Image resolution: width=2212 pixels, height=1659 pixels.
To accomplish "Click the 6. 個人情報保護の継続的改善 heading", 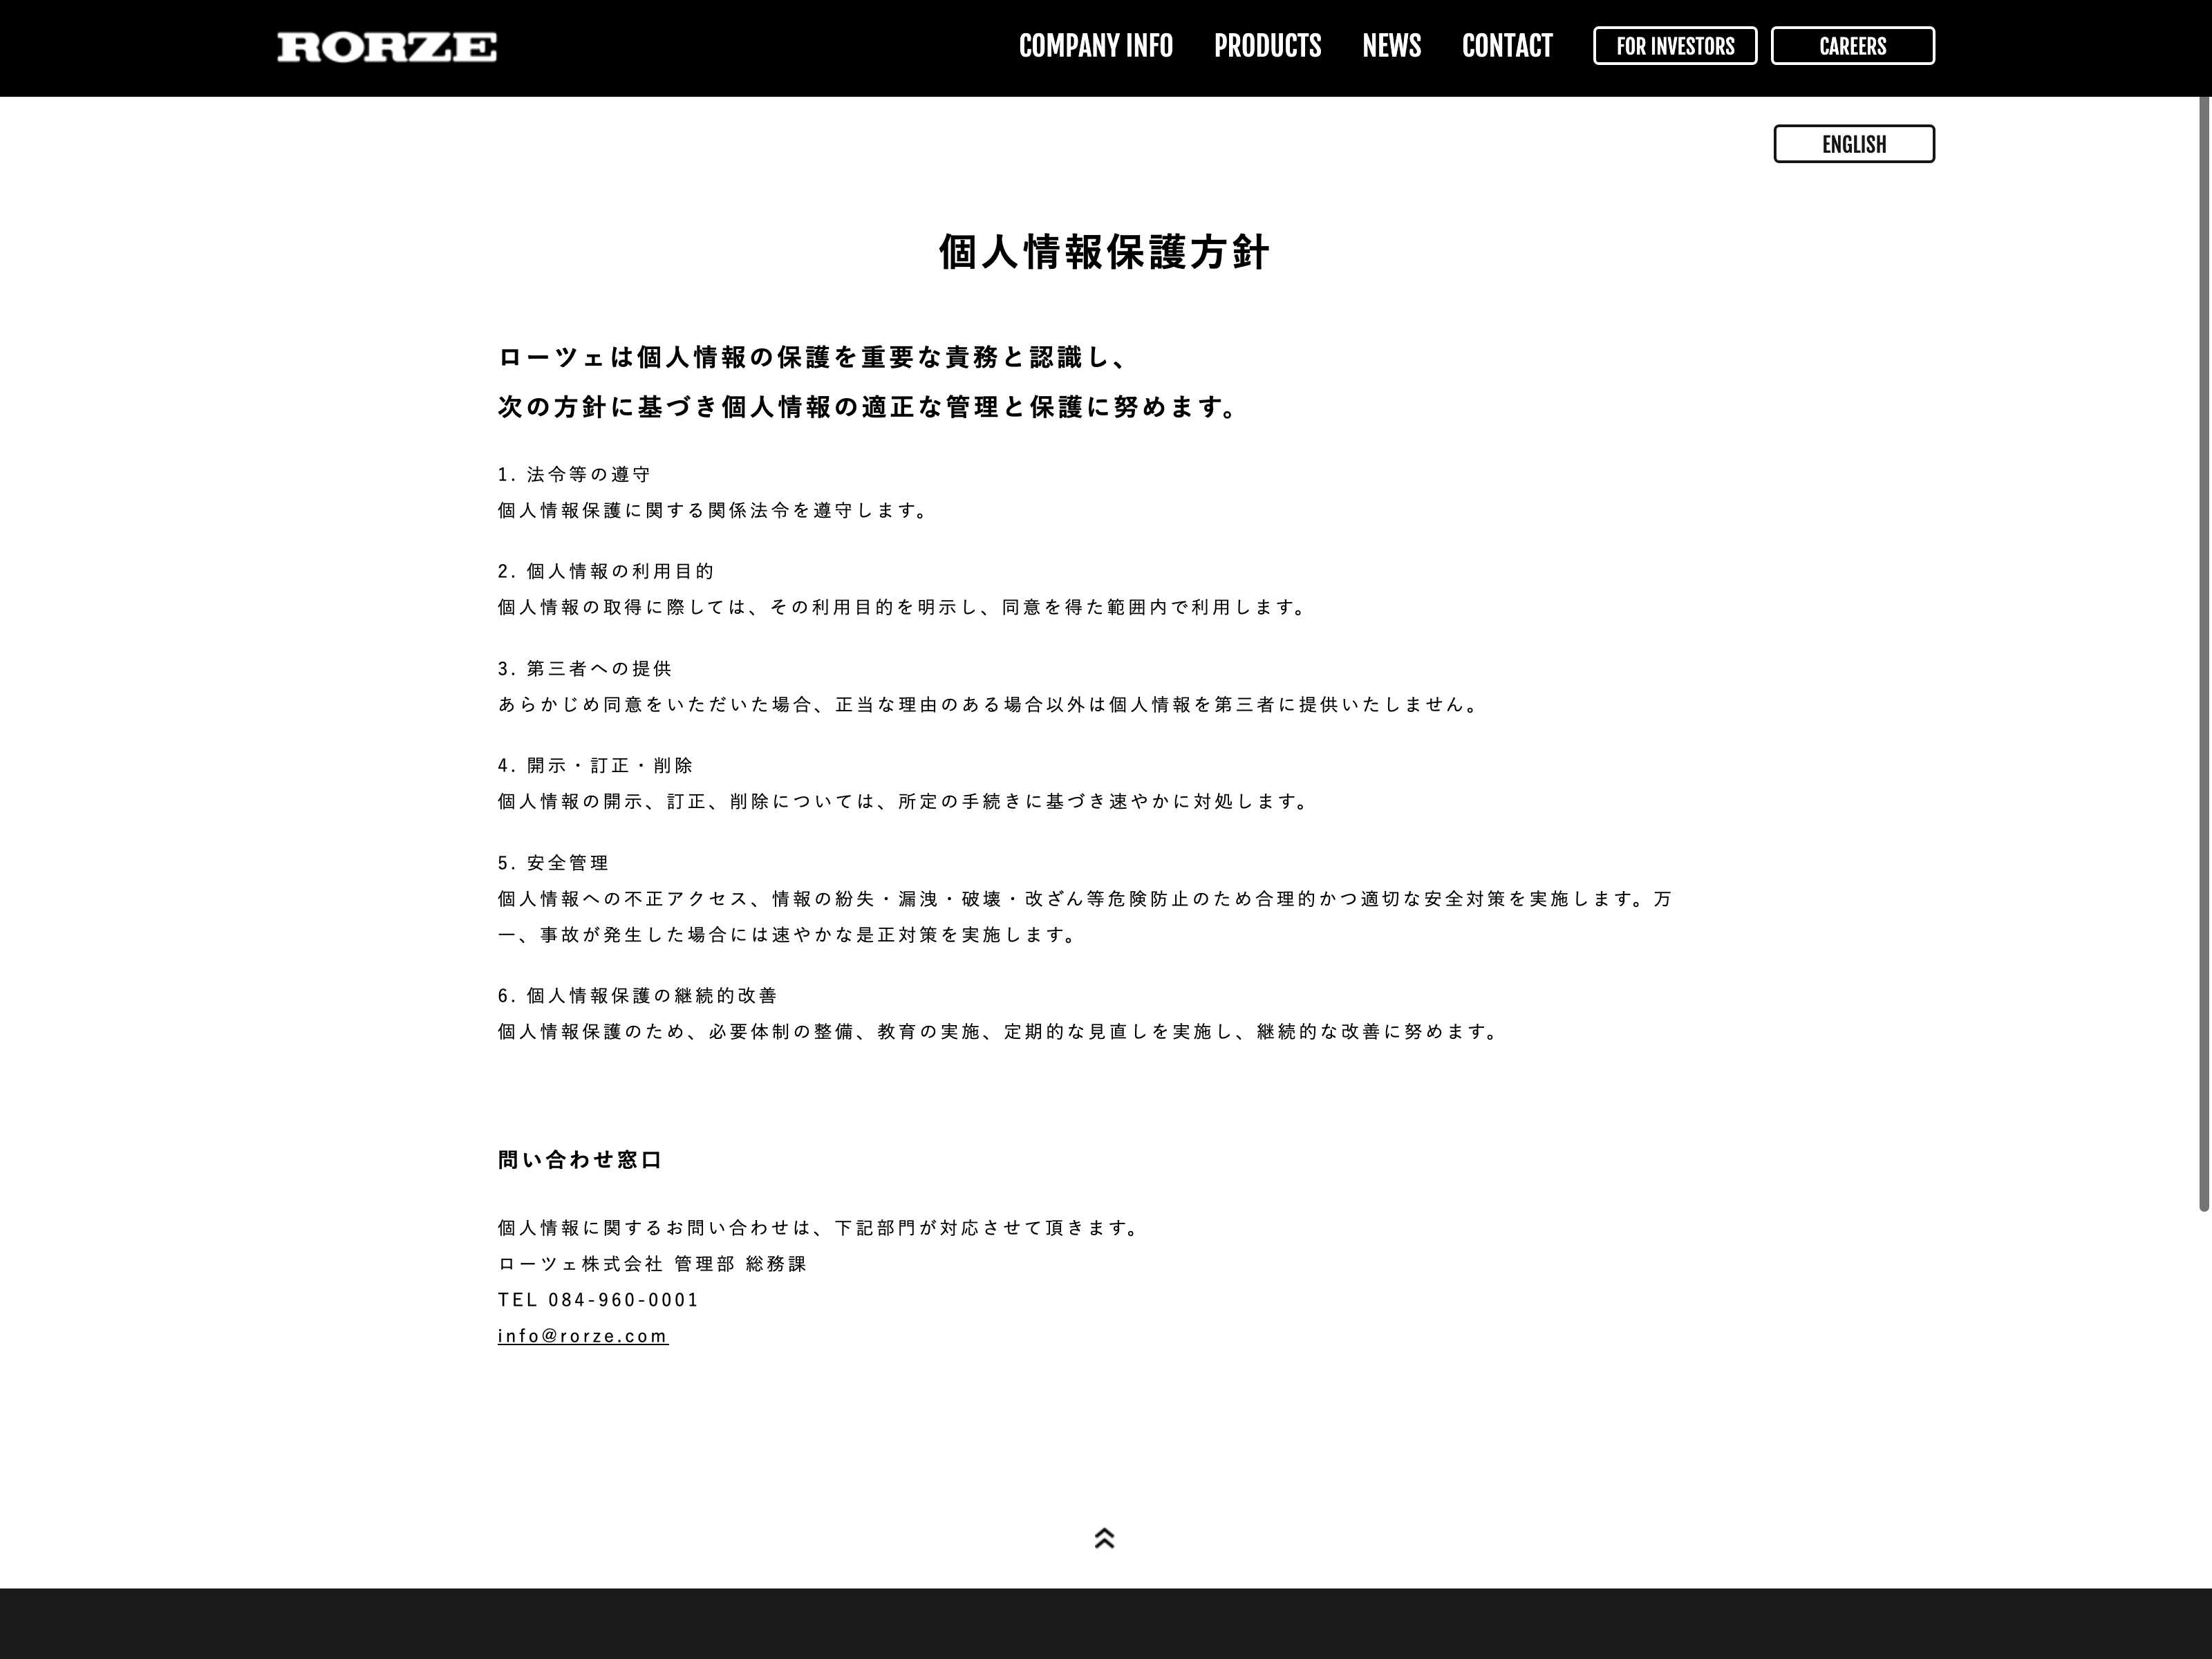I will point(637,995).
